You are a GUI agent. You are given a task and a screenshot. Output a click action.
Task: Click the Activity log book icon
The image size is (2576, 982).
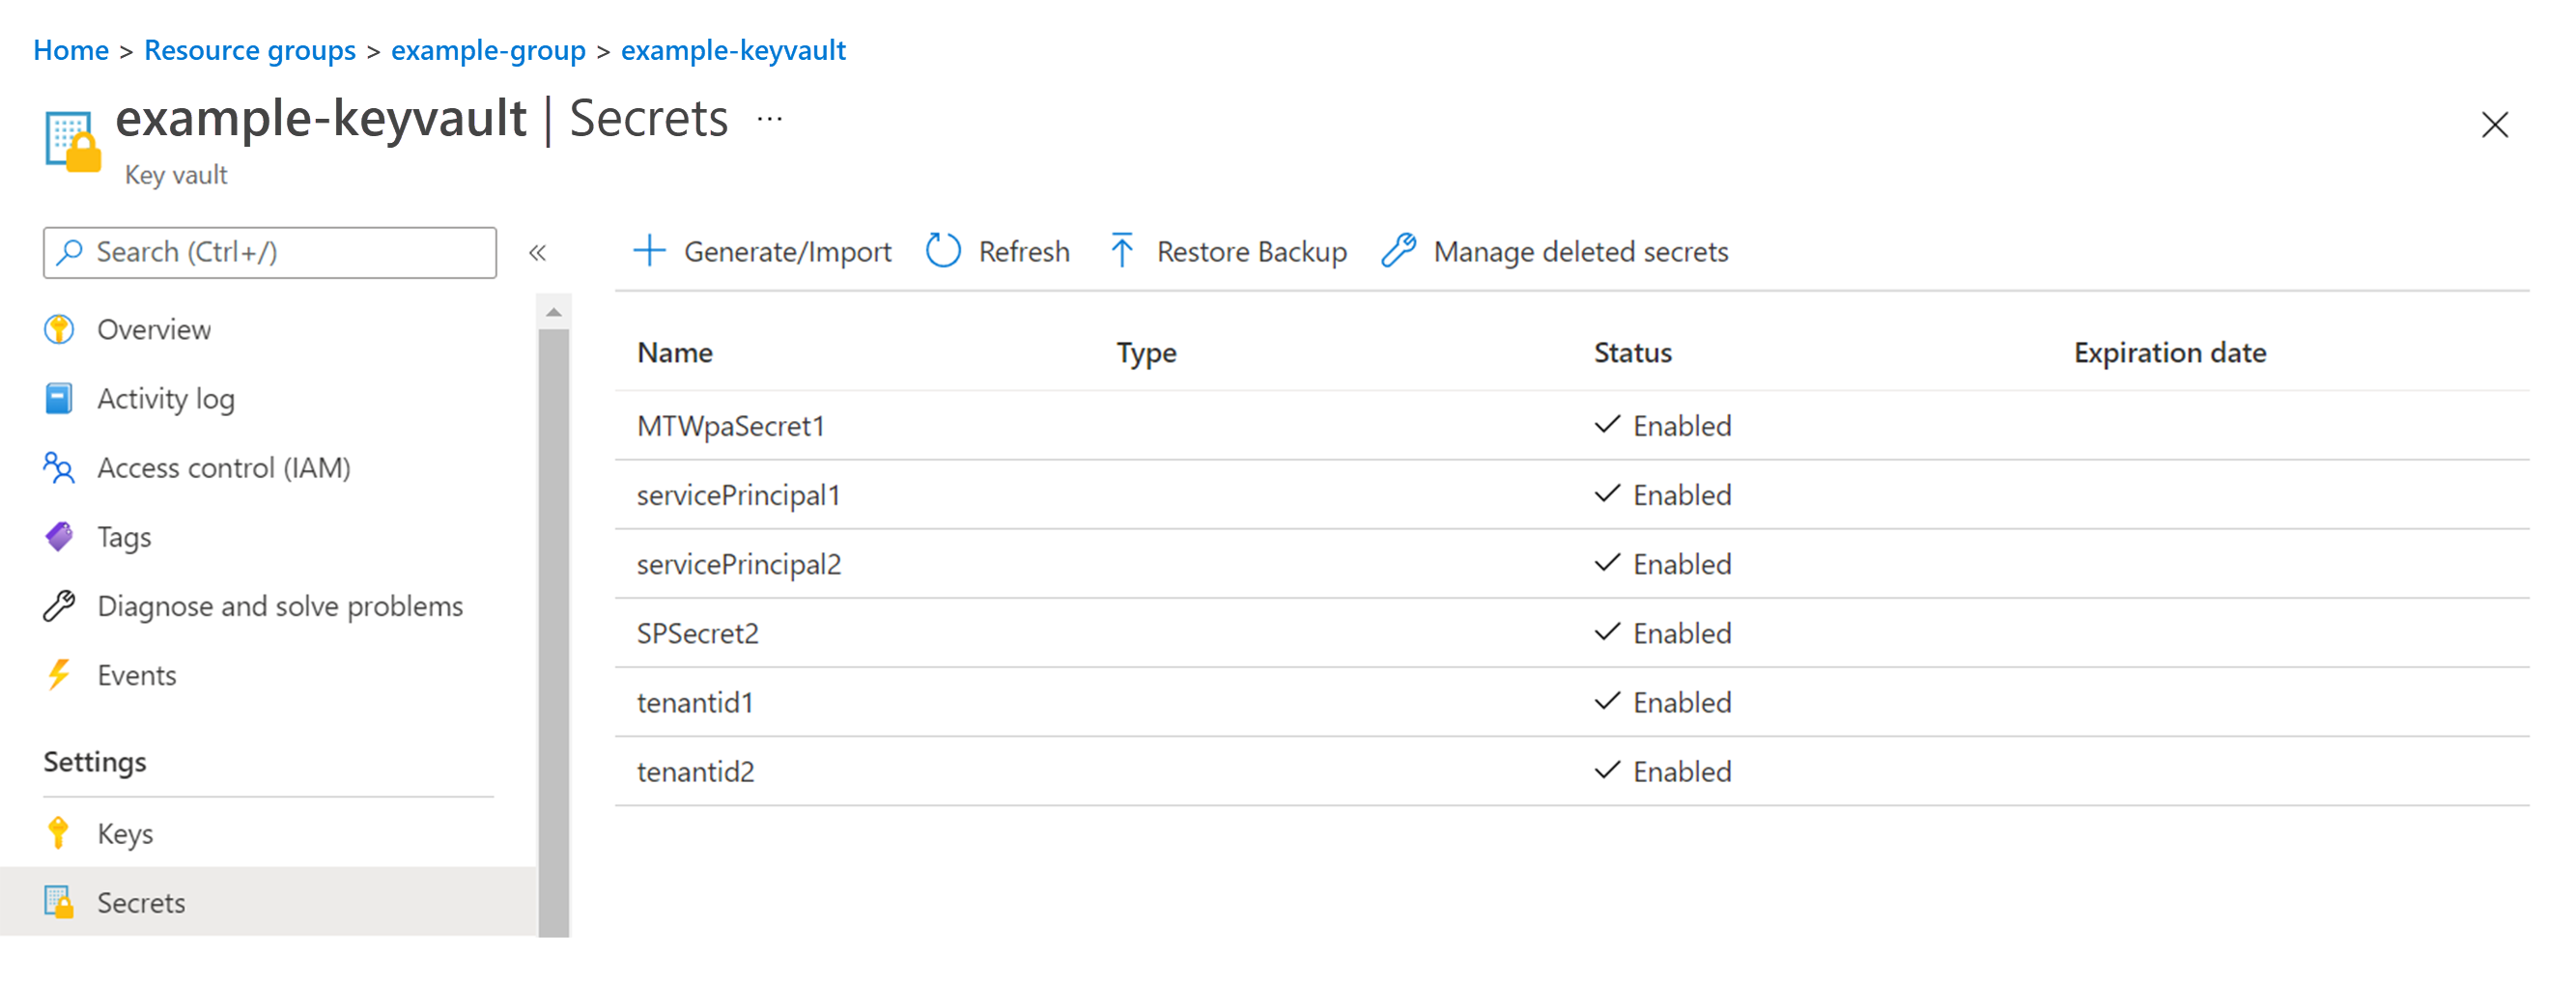(x=59, y=397)
